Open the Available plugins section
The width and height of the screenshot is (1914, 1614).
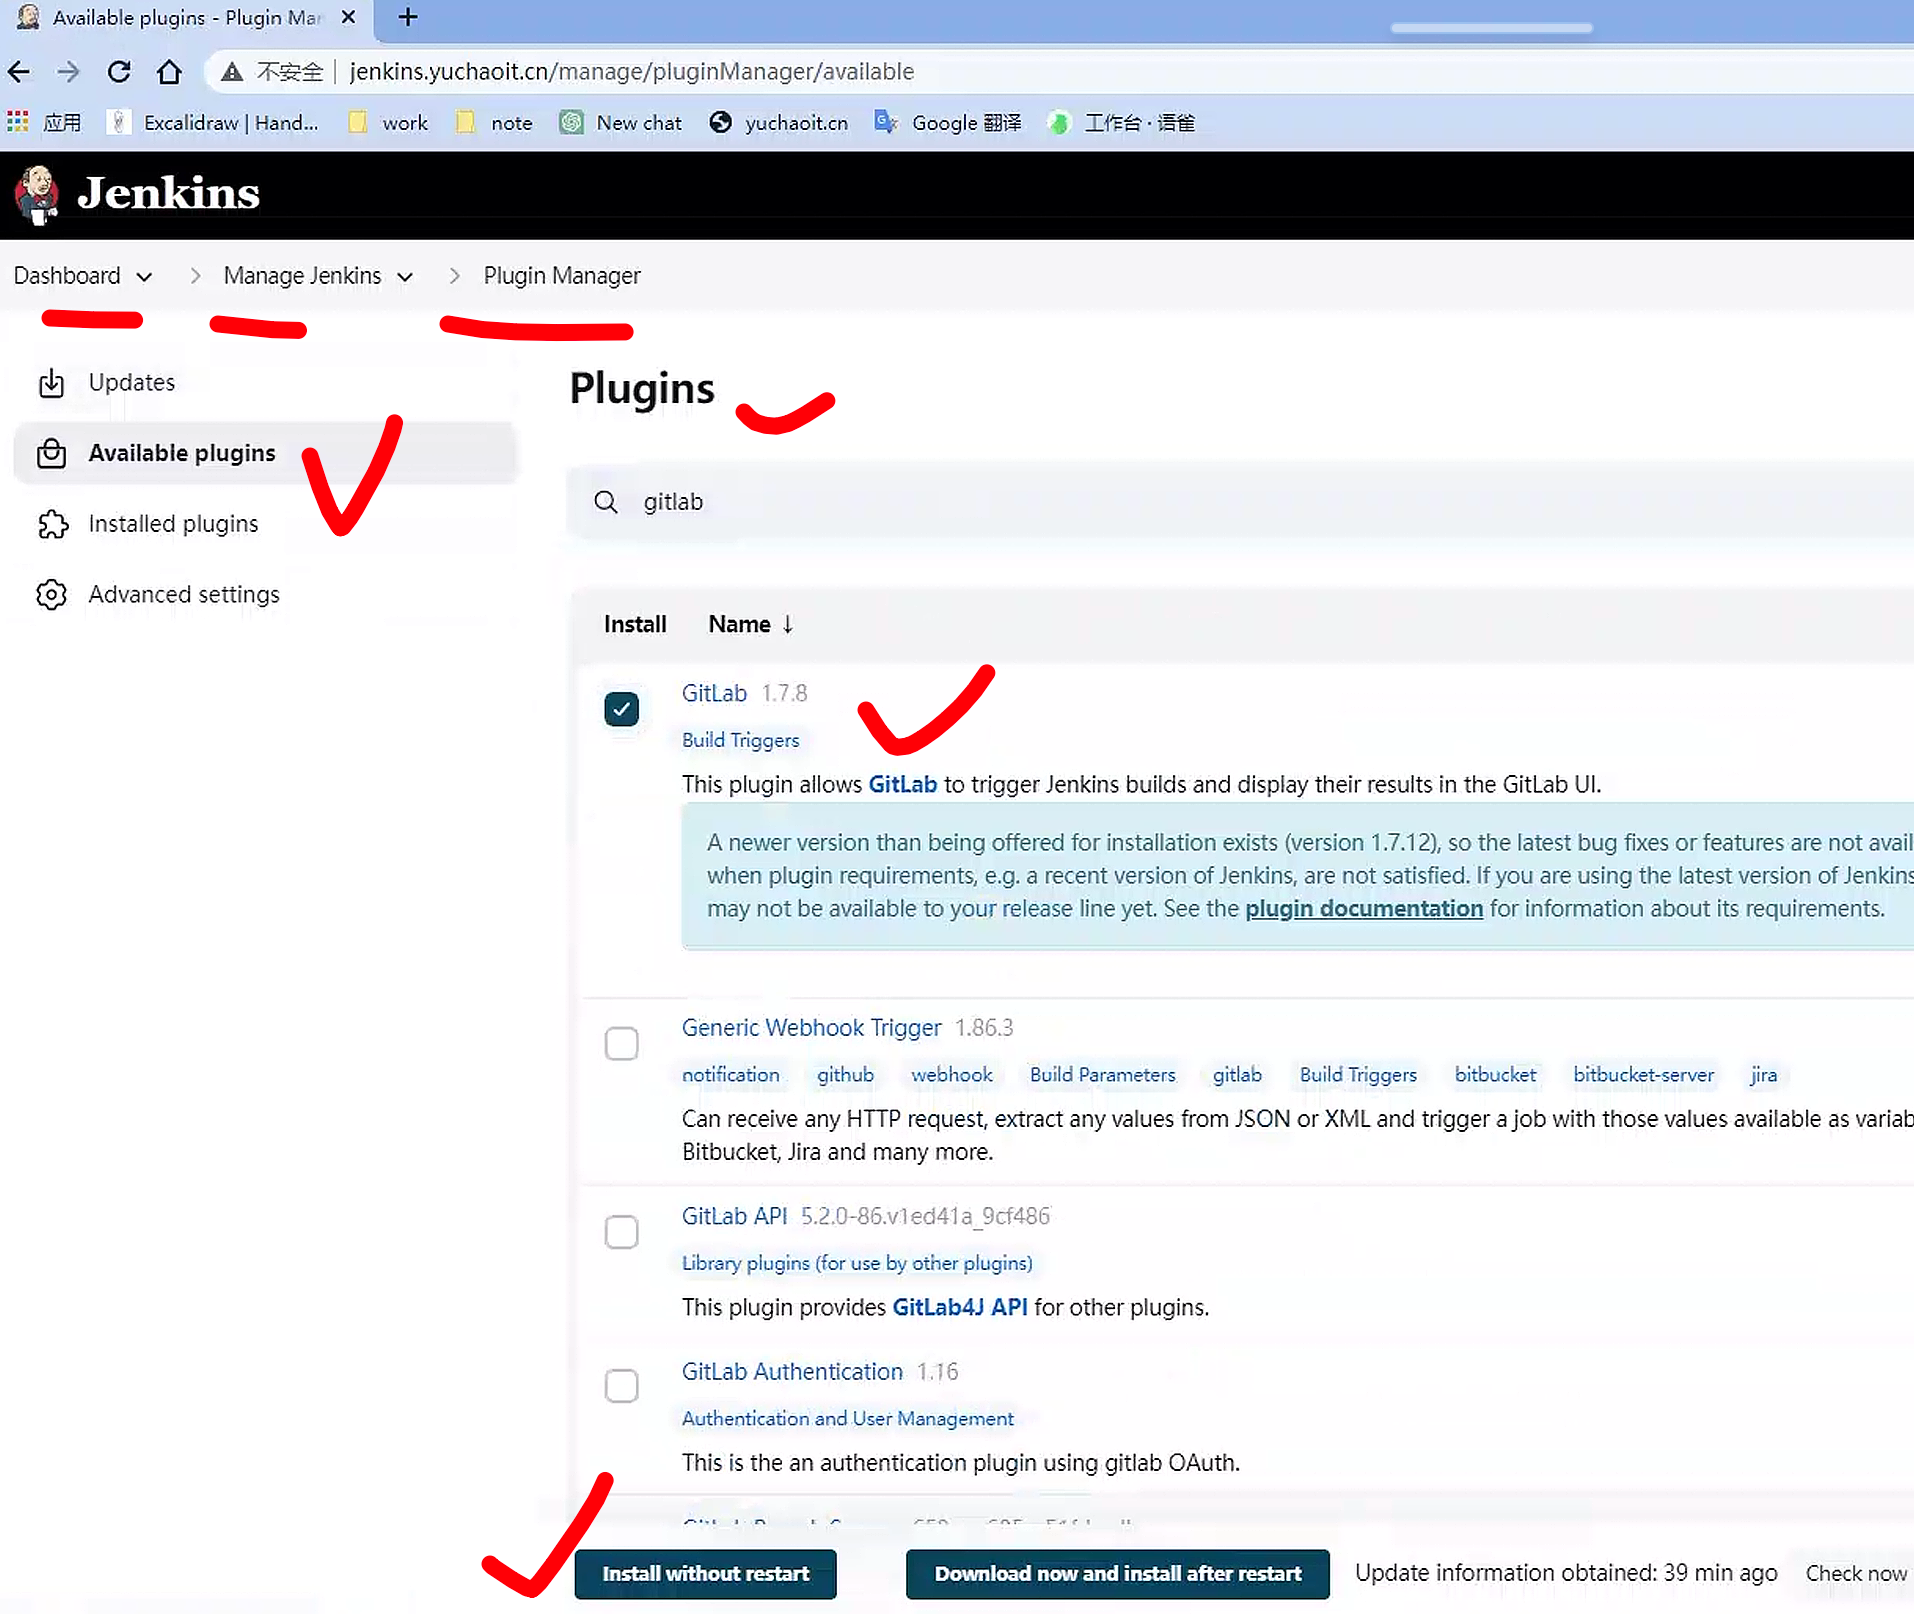pyautogui.click(x=181, y=453)
